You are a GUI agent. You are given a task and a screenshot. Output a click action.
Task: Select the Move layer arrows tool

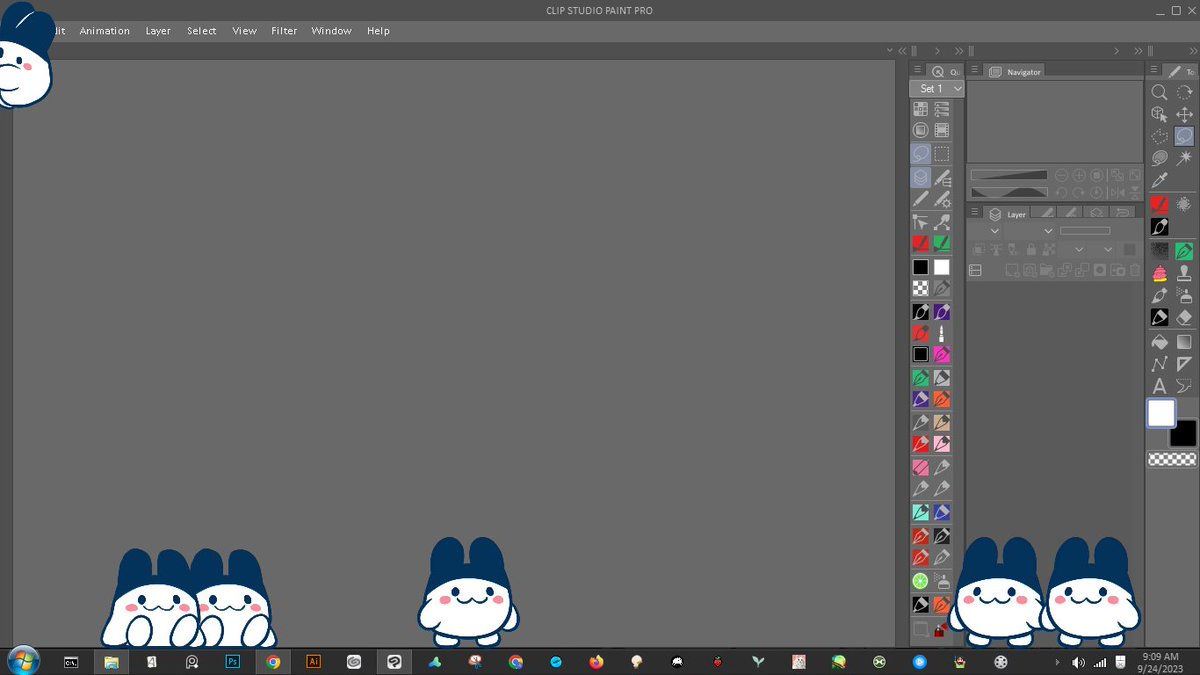coord(1185,115)
